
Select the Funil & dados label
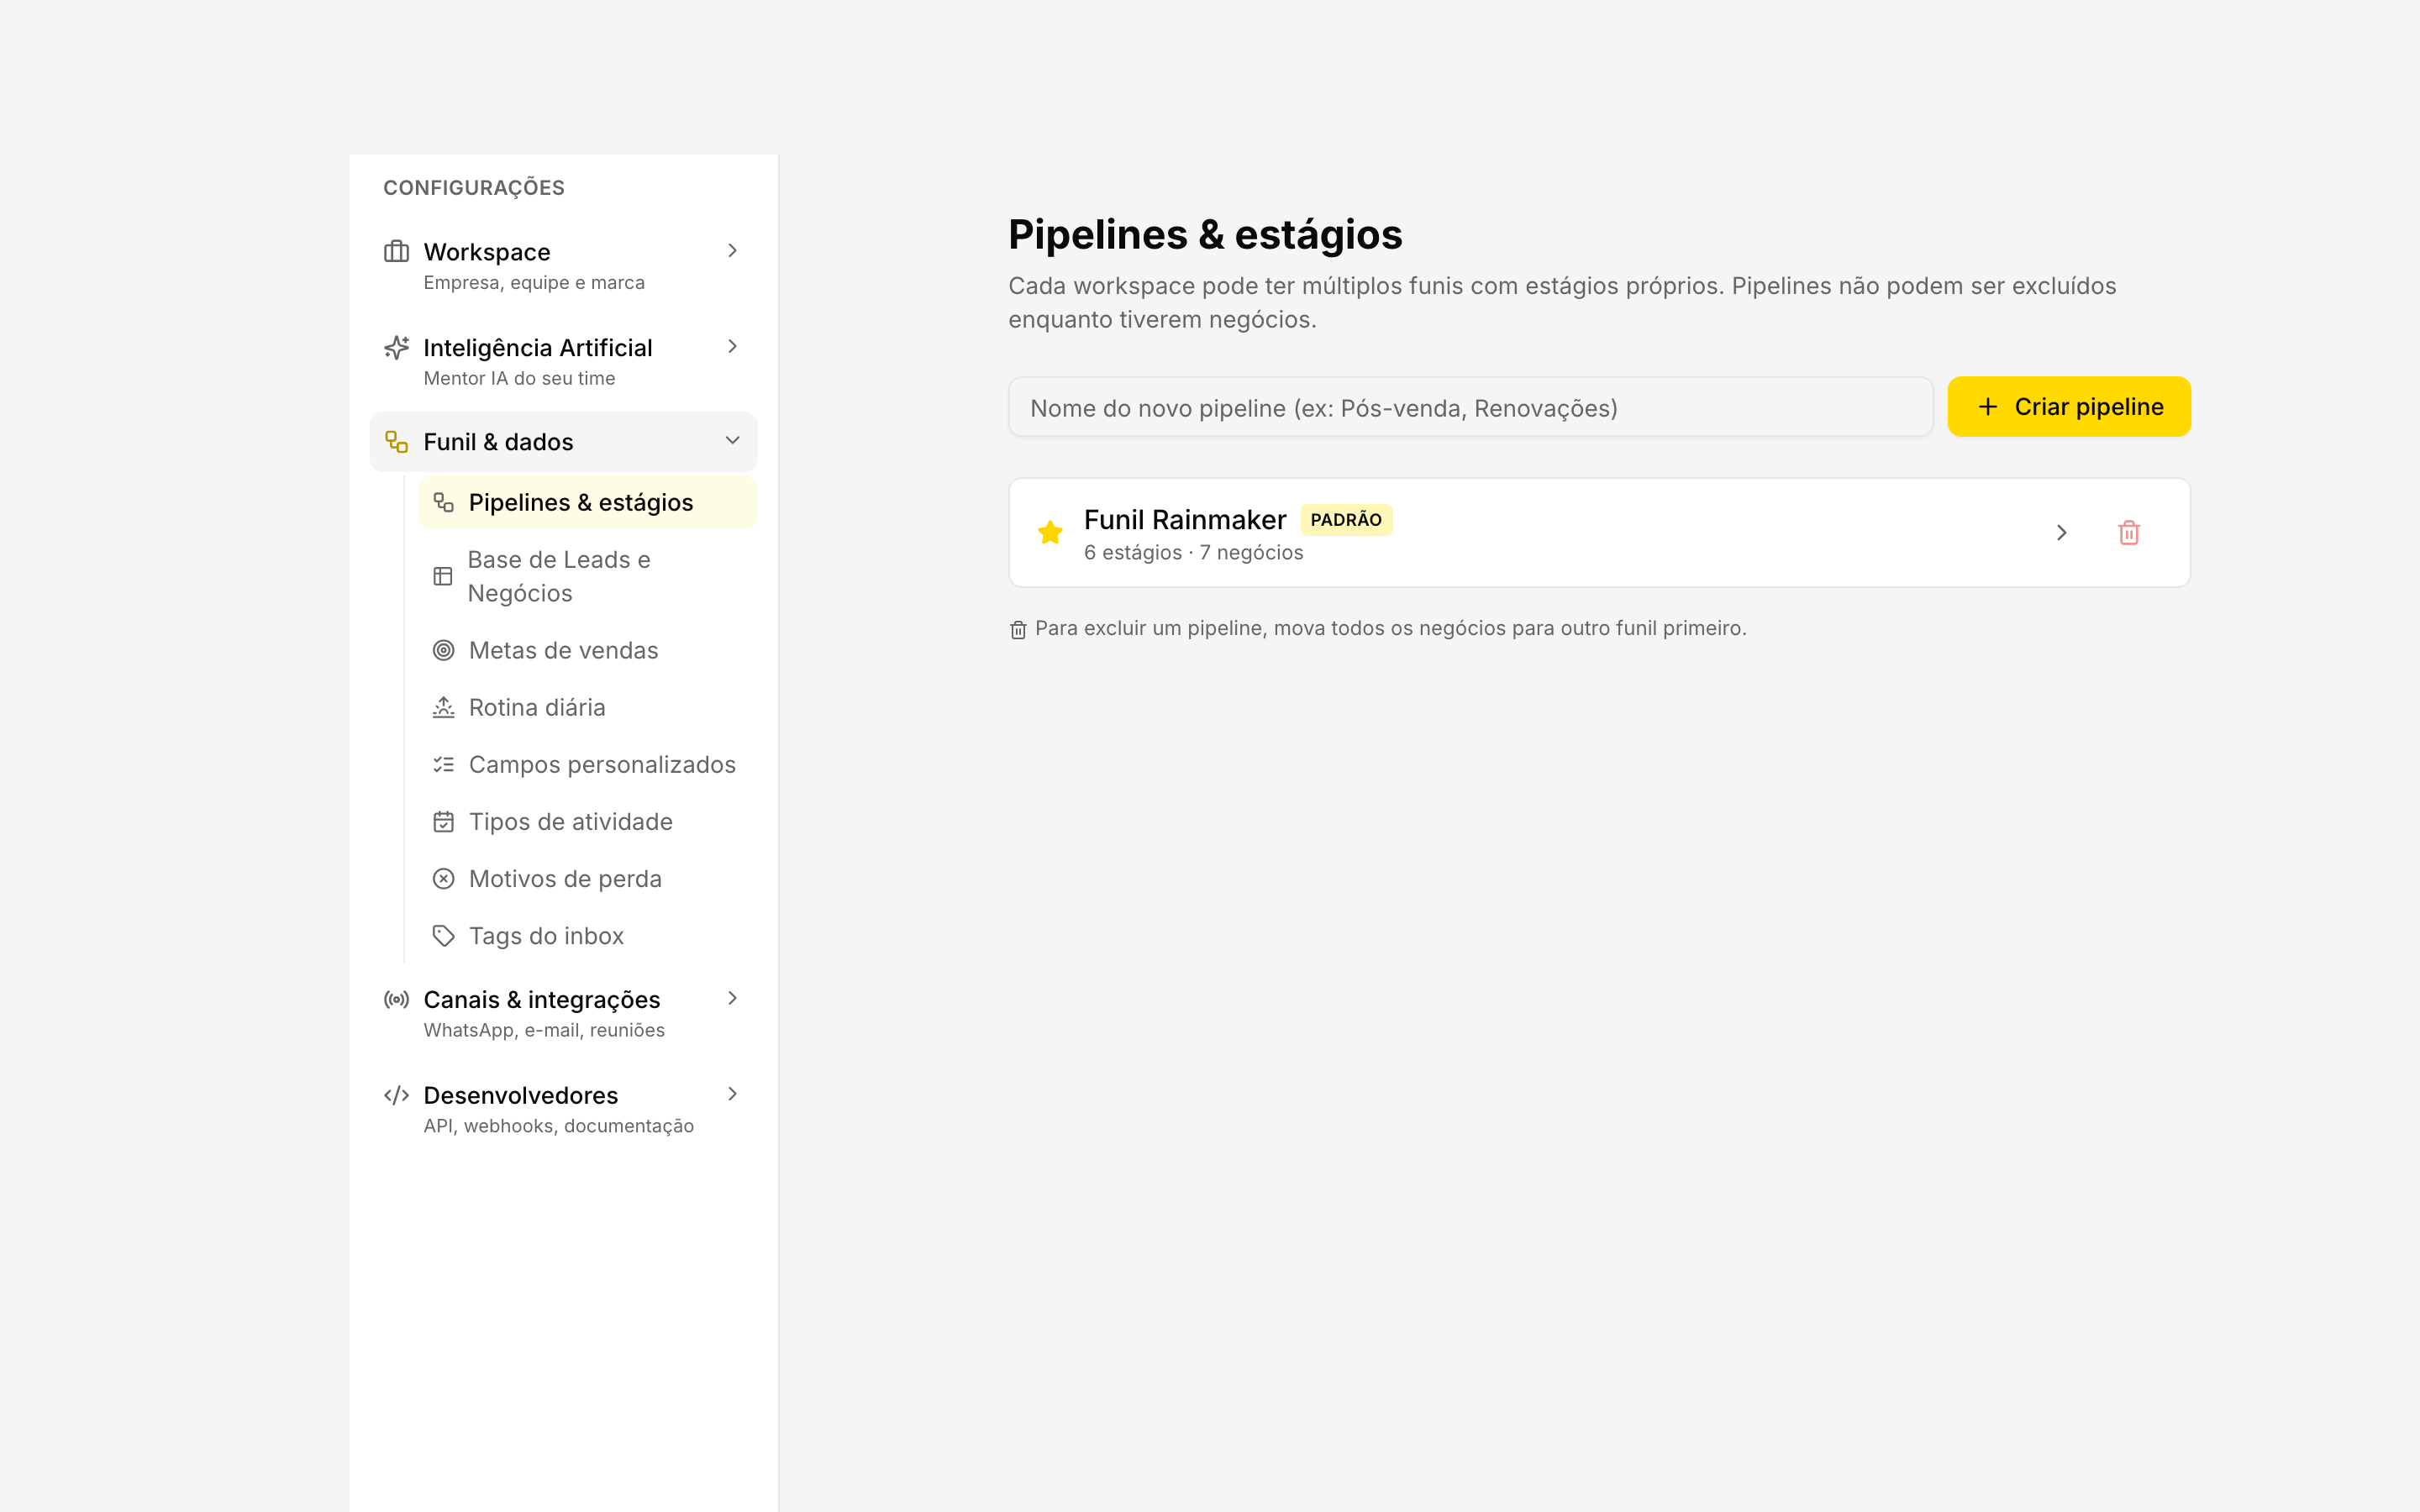pos(498,442)
